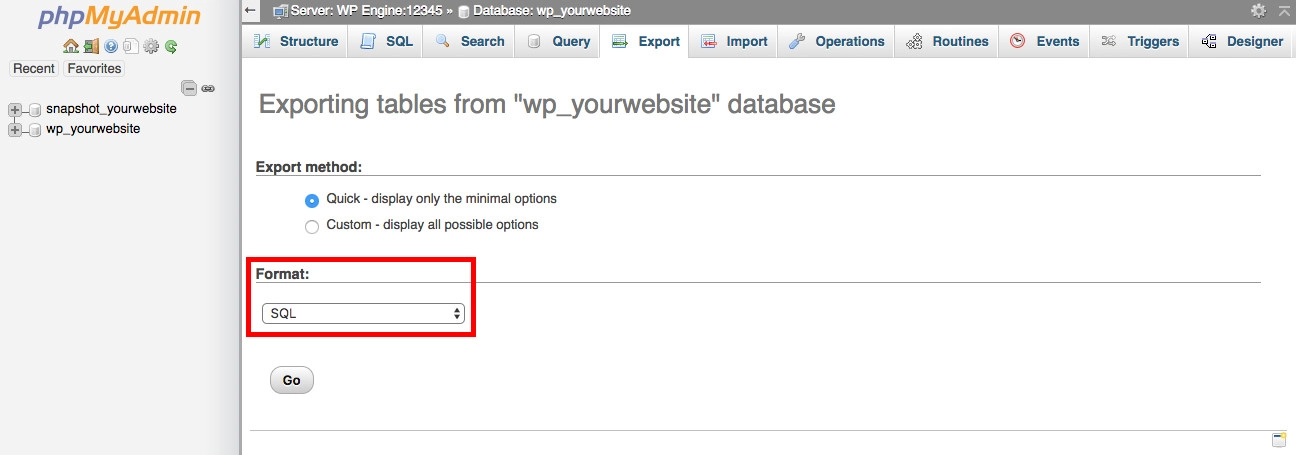Viewport: 1296px width, 455px height.
Task: Select Quick export method radio button
Action: pyautogui.click(x=312, y=200)
